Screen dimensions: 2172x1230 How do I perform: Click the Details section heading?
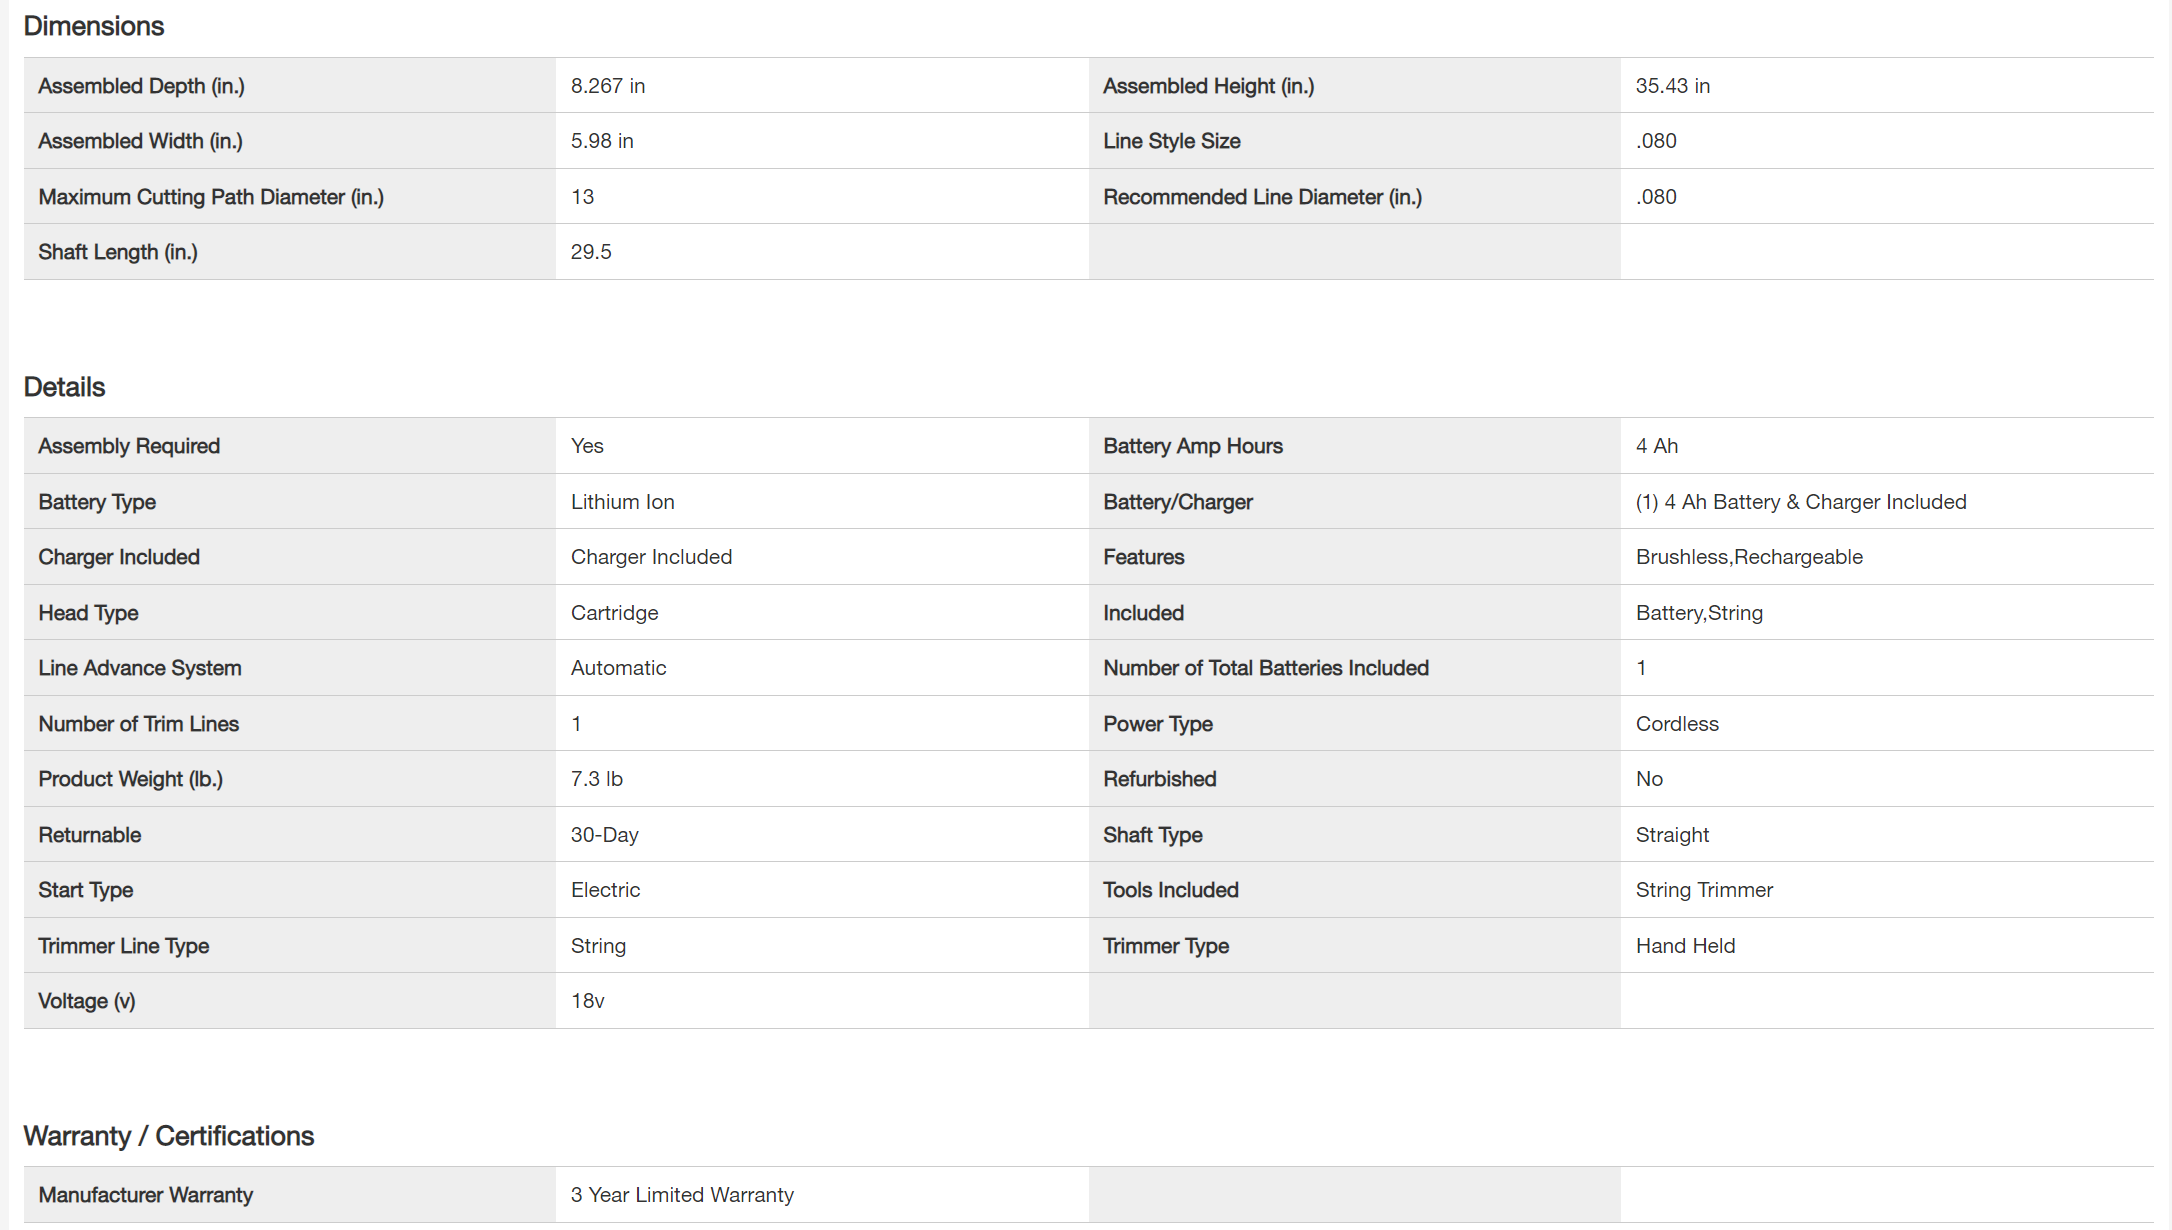(64, 387)
